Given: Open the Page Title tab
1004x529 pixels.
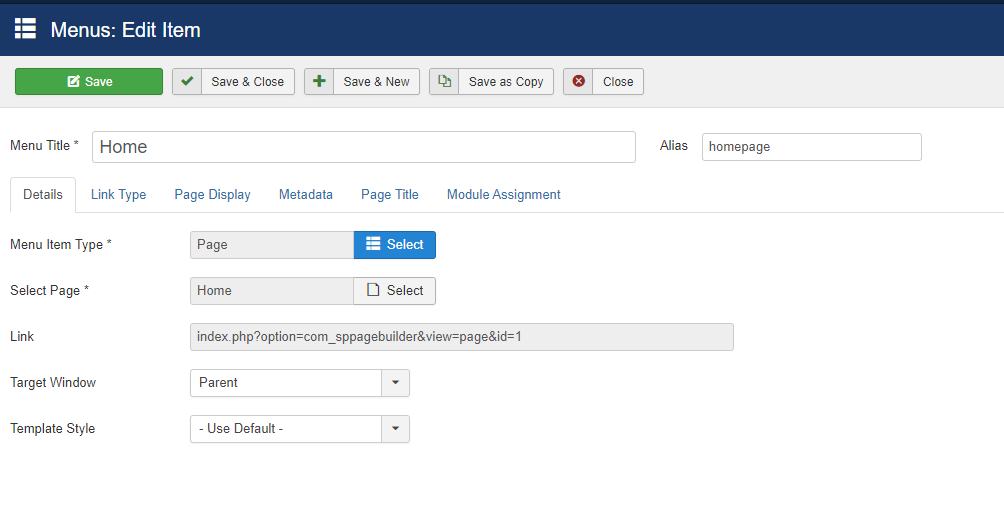Looking at the screenshot, I should click(390, 195).
